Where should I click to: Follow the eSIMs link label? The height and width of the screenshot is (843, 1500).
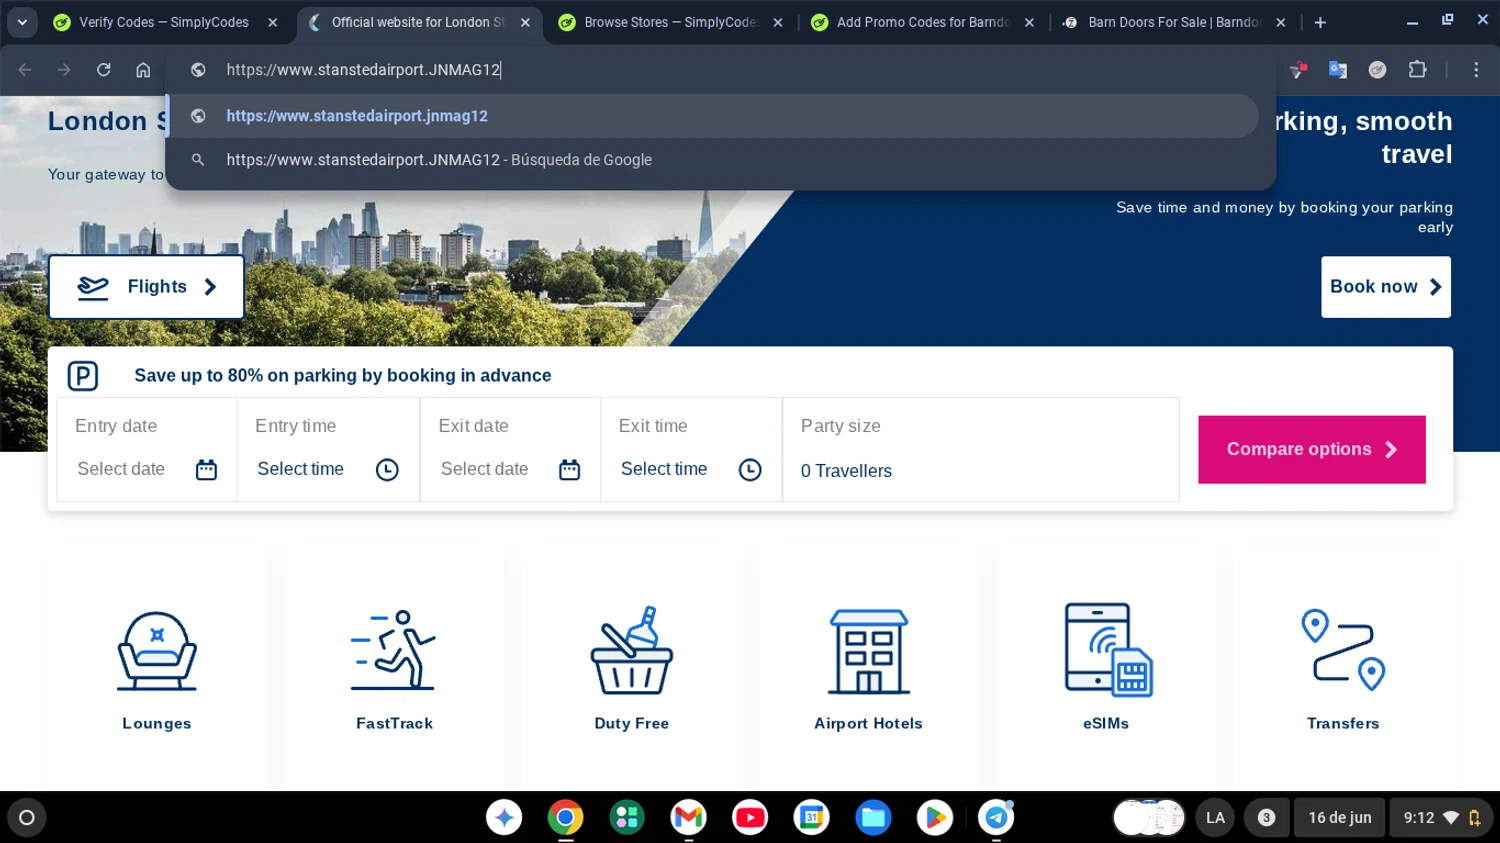pos(1106,723)
